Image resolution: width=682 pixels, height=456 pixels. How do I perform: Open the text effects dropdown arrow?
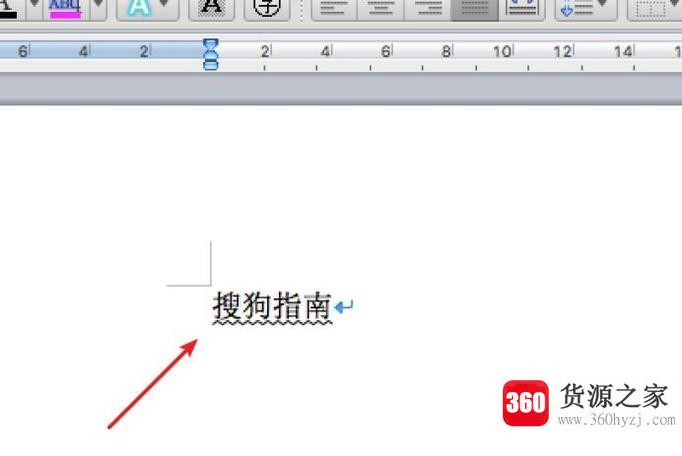point(164,6)
